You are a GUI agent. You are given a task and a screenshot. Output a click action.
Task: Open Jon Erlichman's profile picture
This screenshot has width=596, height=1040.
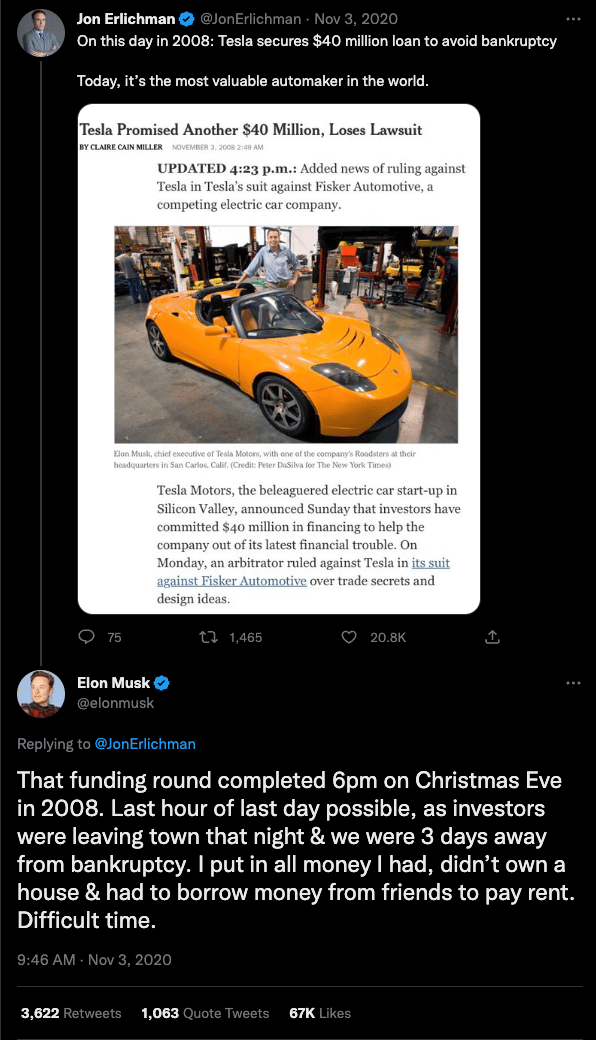[x=40, y=33]
